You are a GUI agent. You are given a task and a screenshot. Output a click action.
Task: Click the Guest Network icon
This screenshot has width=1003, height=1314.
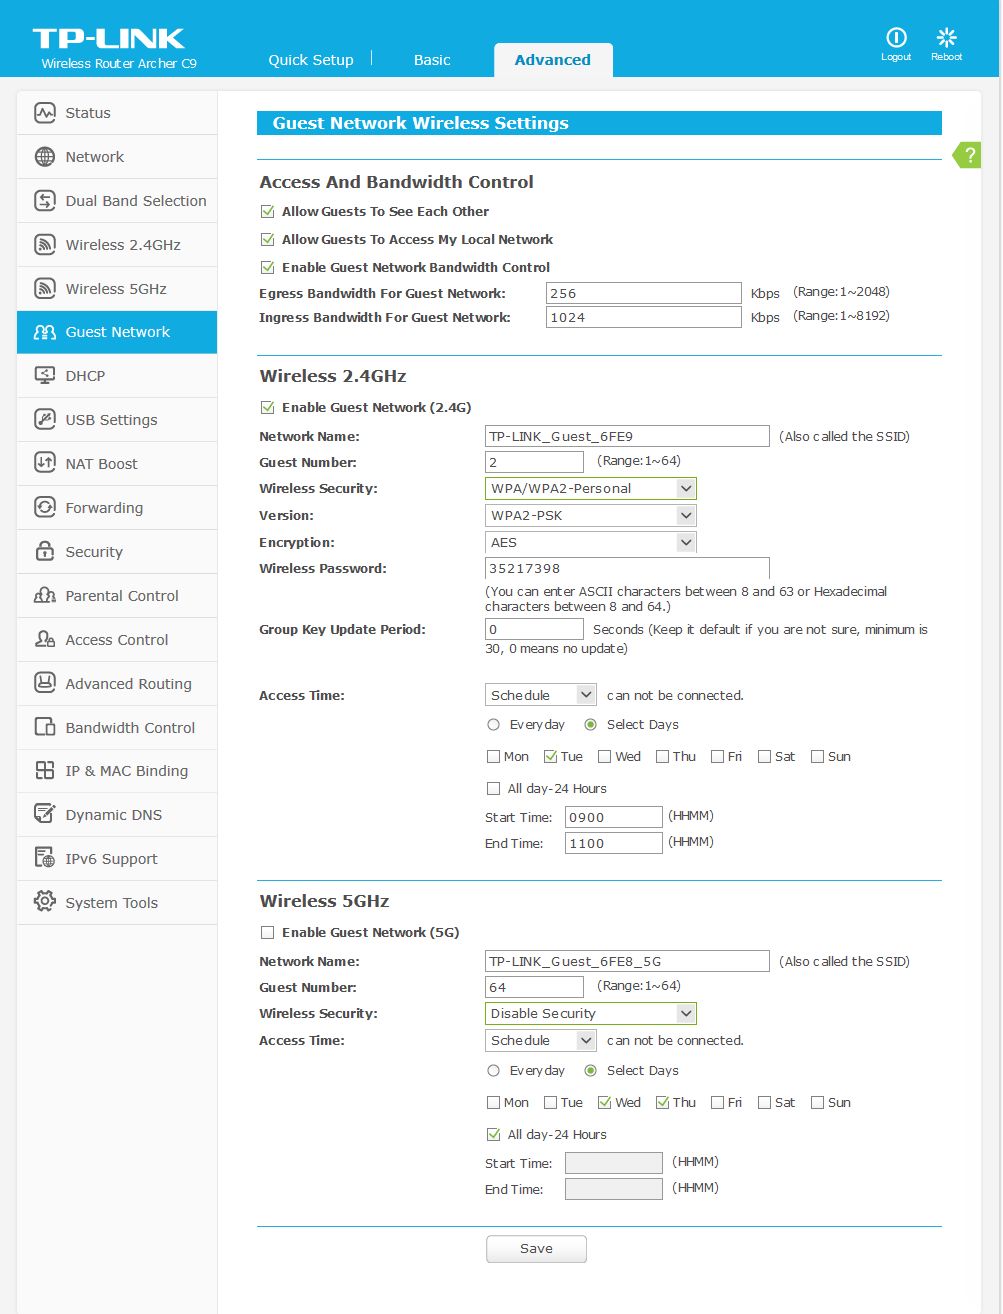click(x=45, y=332)
